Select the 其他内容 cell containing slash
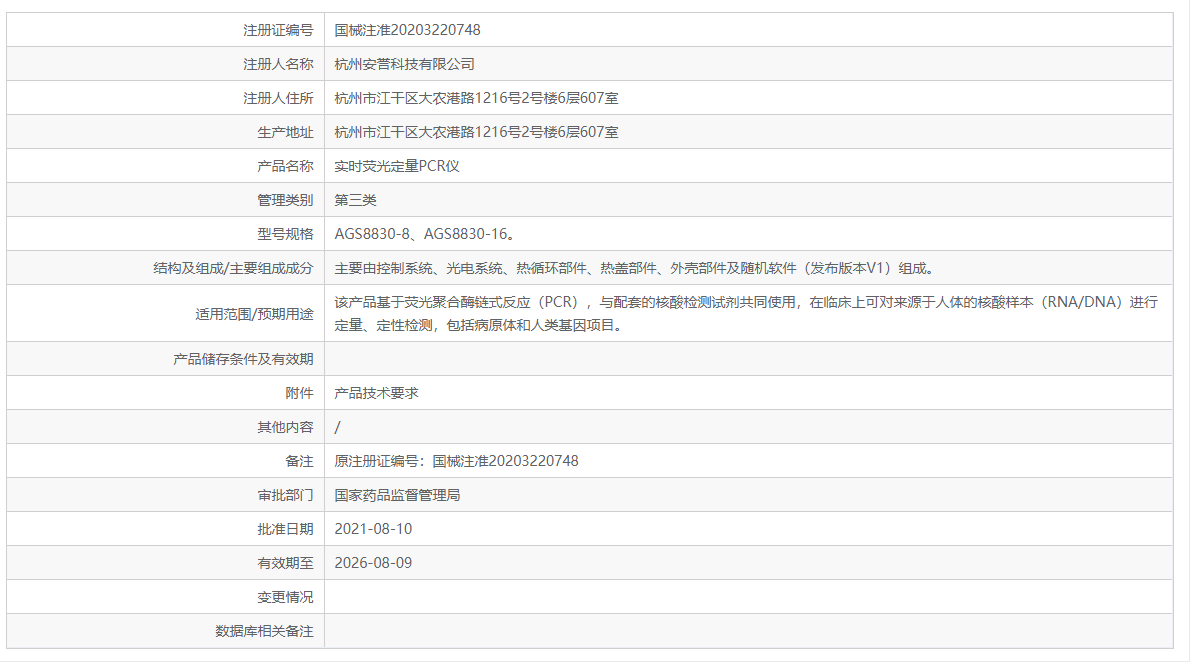Image resolution: width=1196 pixels, height=670 pixels. coord(336,426)
